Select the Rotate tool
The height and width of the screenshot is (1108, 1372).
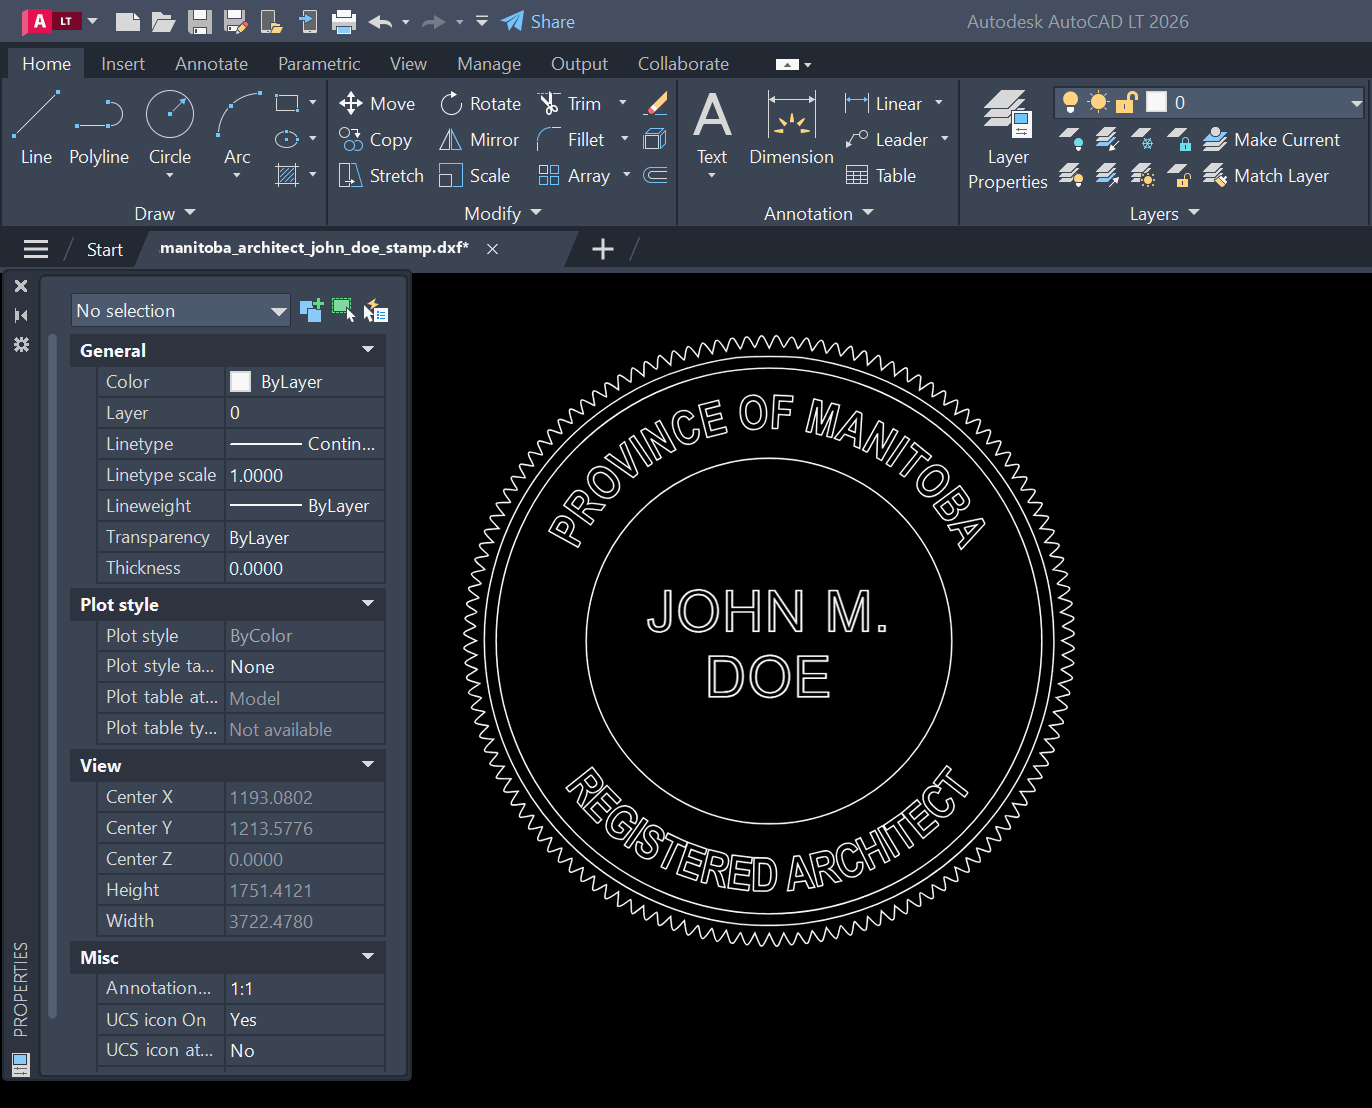click(481, 104)
